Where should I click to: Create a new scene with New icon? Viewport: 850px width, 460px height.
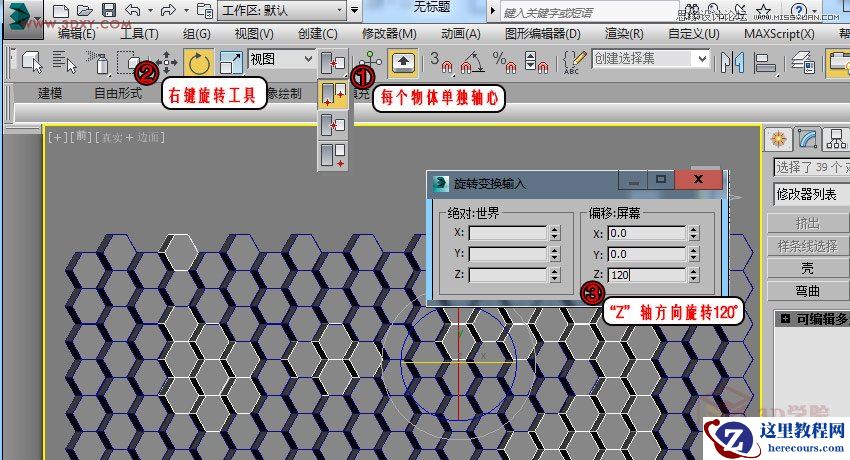pyautogui.click(x=61, y=11)
